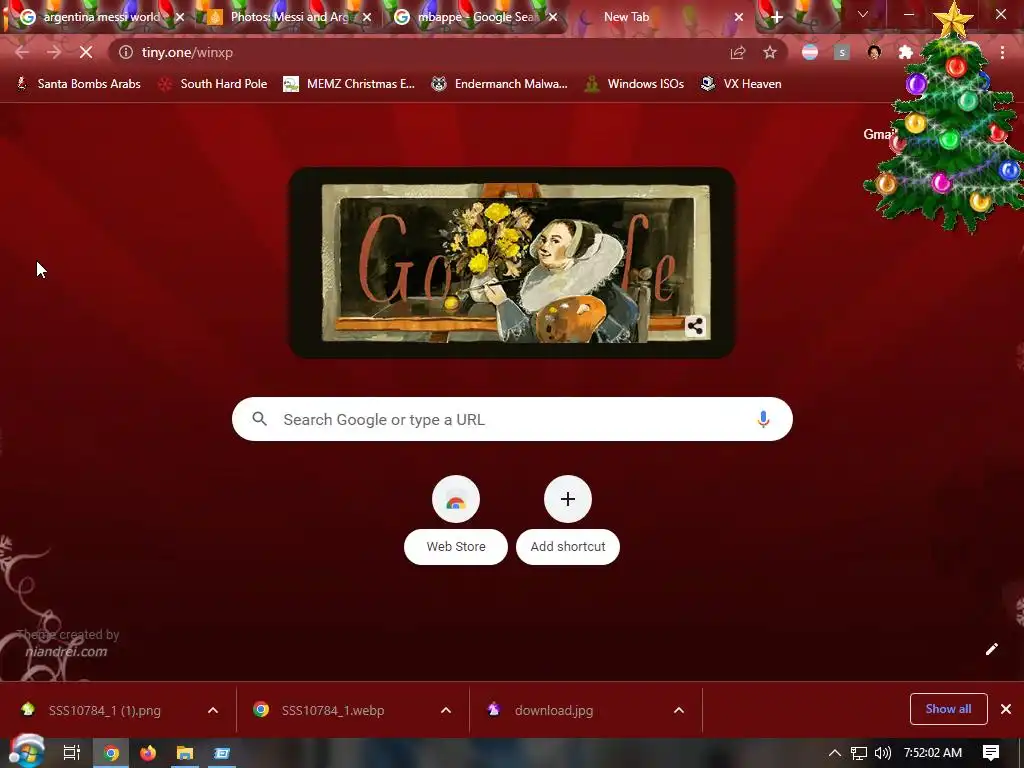
Task: Open network status in system tray
Action: point(859,753)
